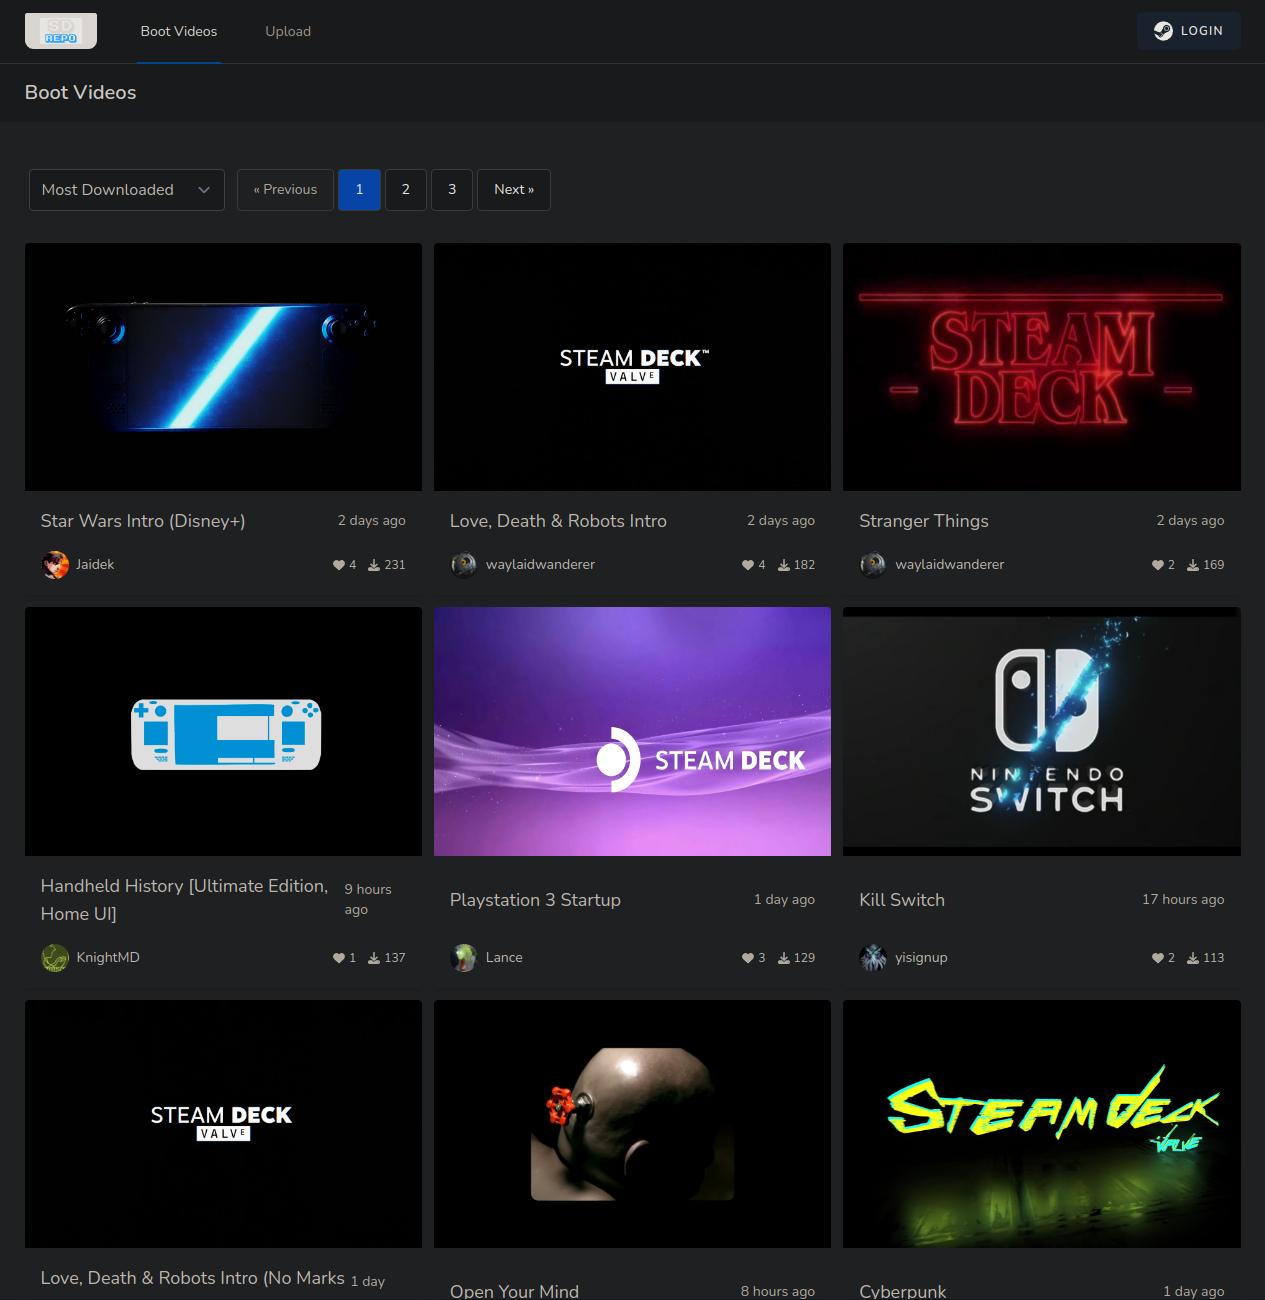Click waylaidwanderer avatar under Love, Death & Robots Intro
1265x1300 pixels.
pos(464,565)
